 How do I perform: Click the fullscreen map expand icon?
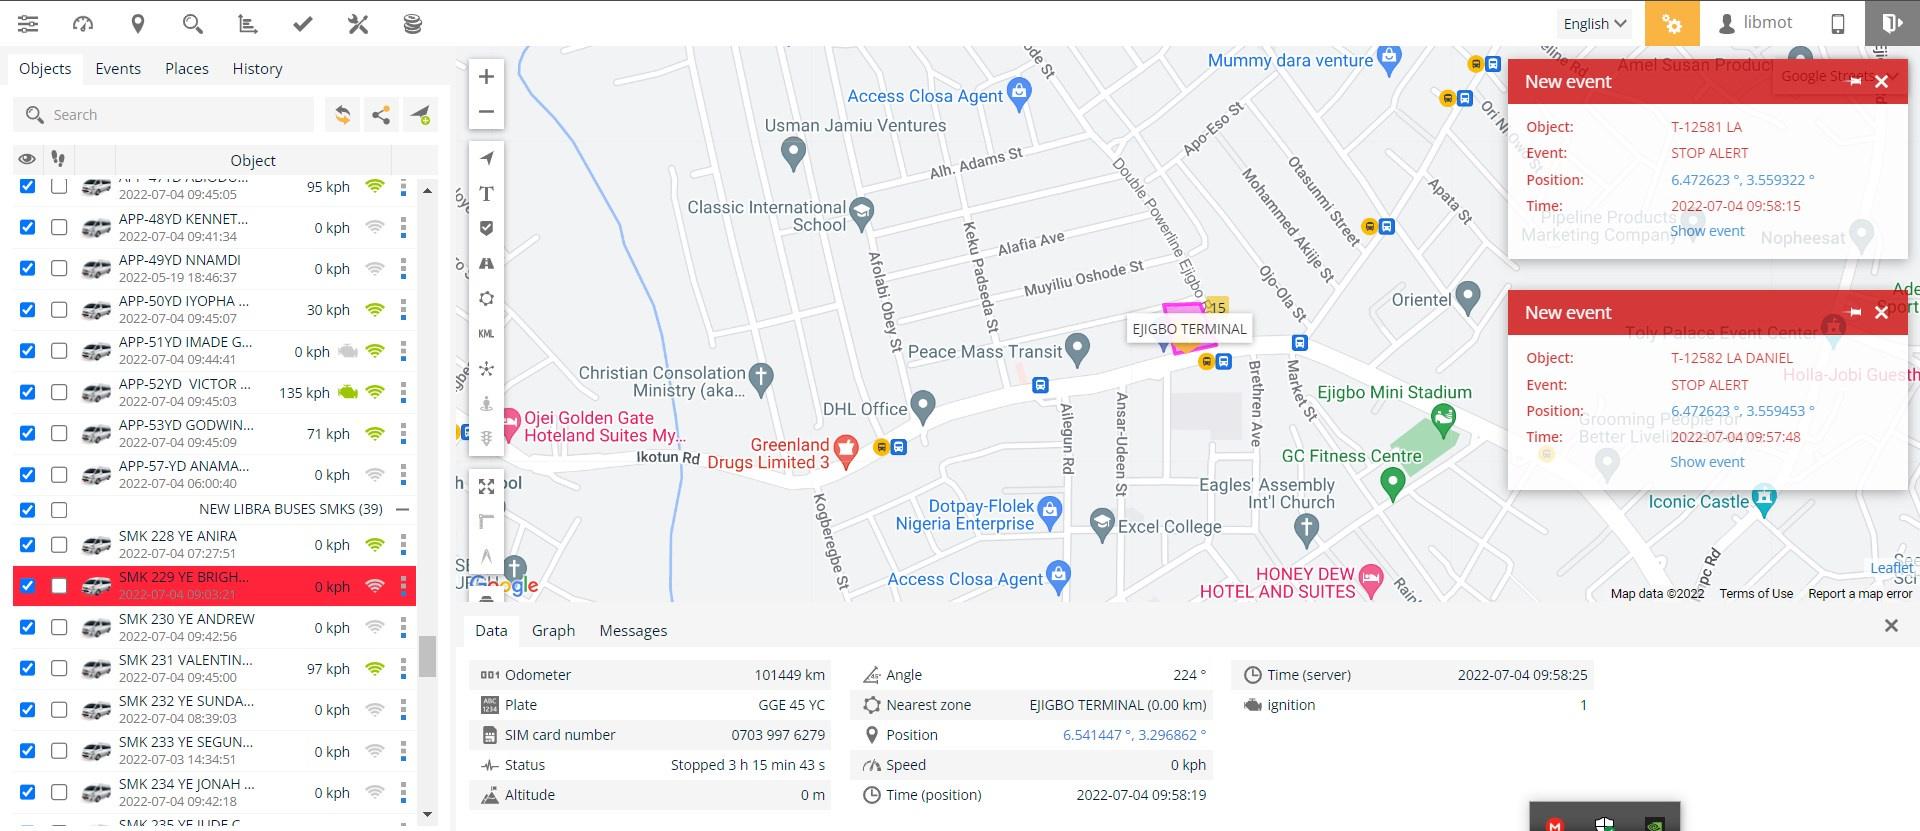pos(486,487)
